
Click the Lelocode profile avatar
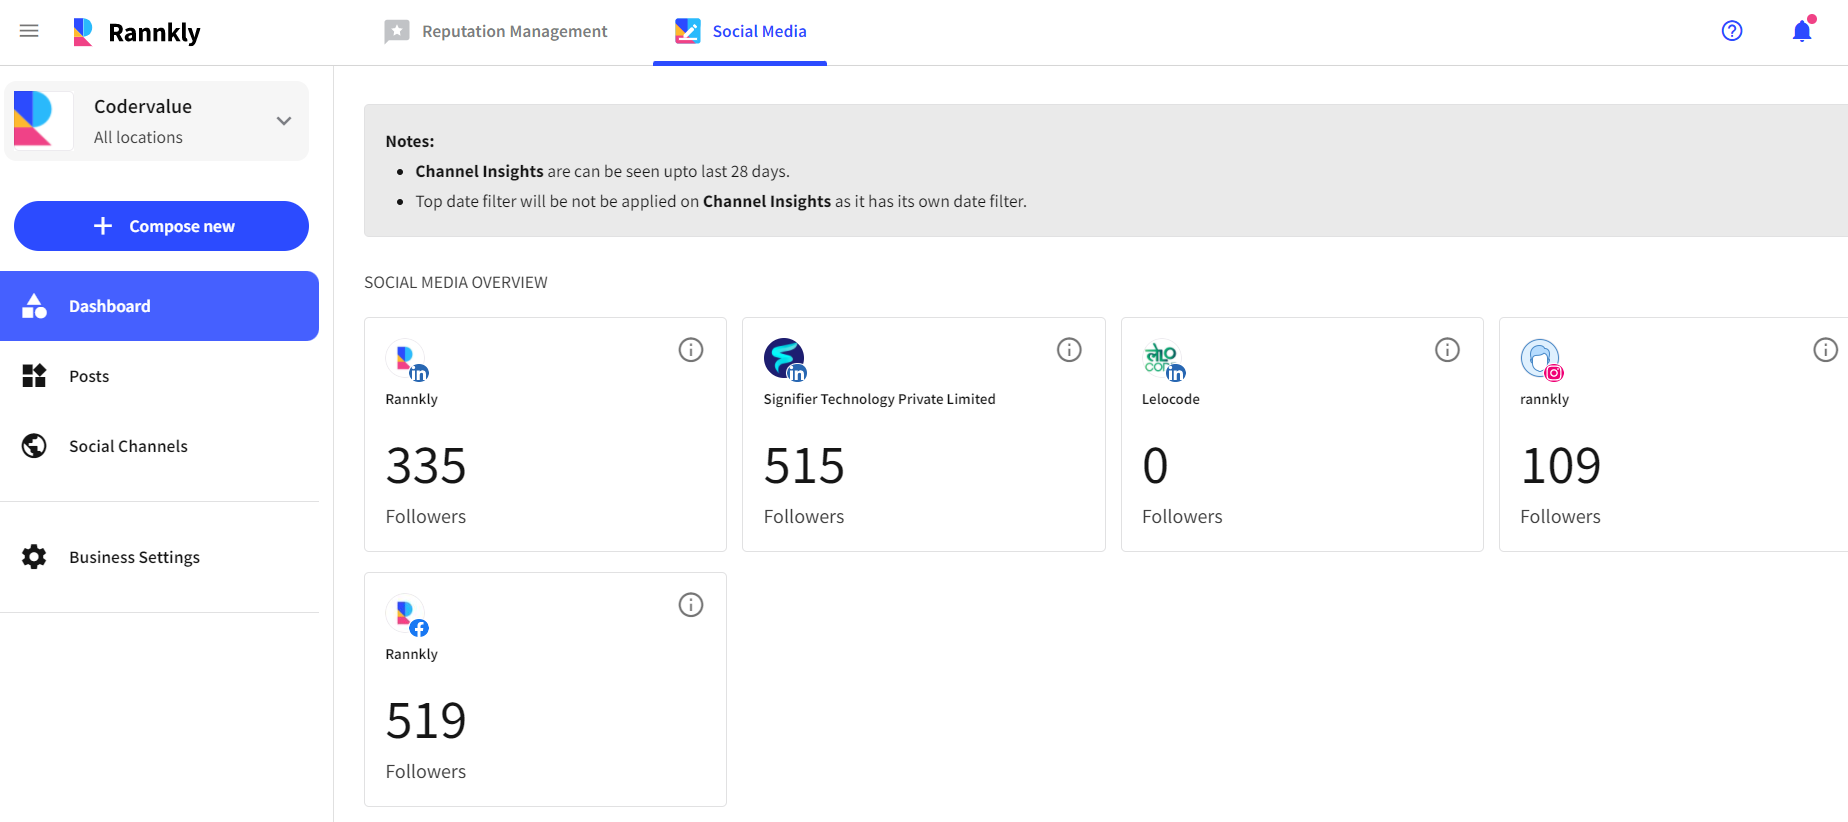pos(1163,360)
